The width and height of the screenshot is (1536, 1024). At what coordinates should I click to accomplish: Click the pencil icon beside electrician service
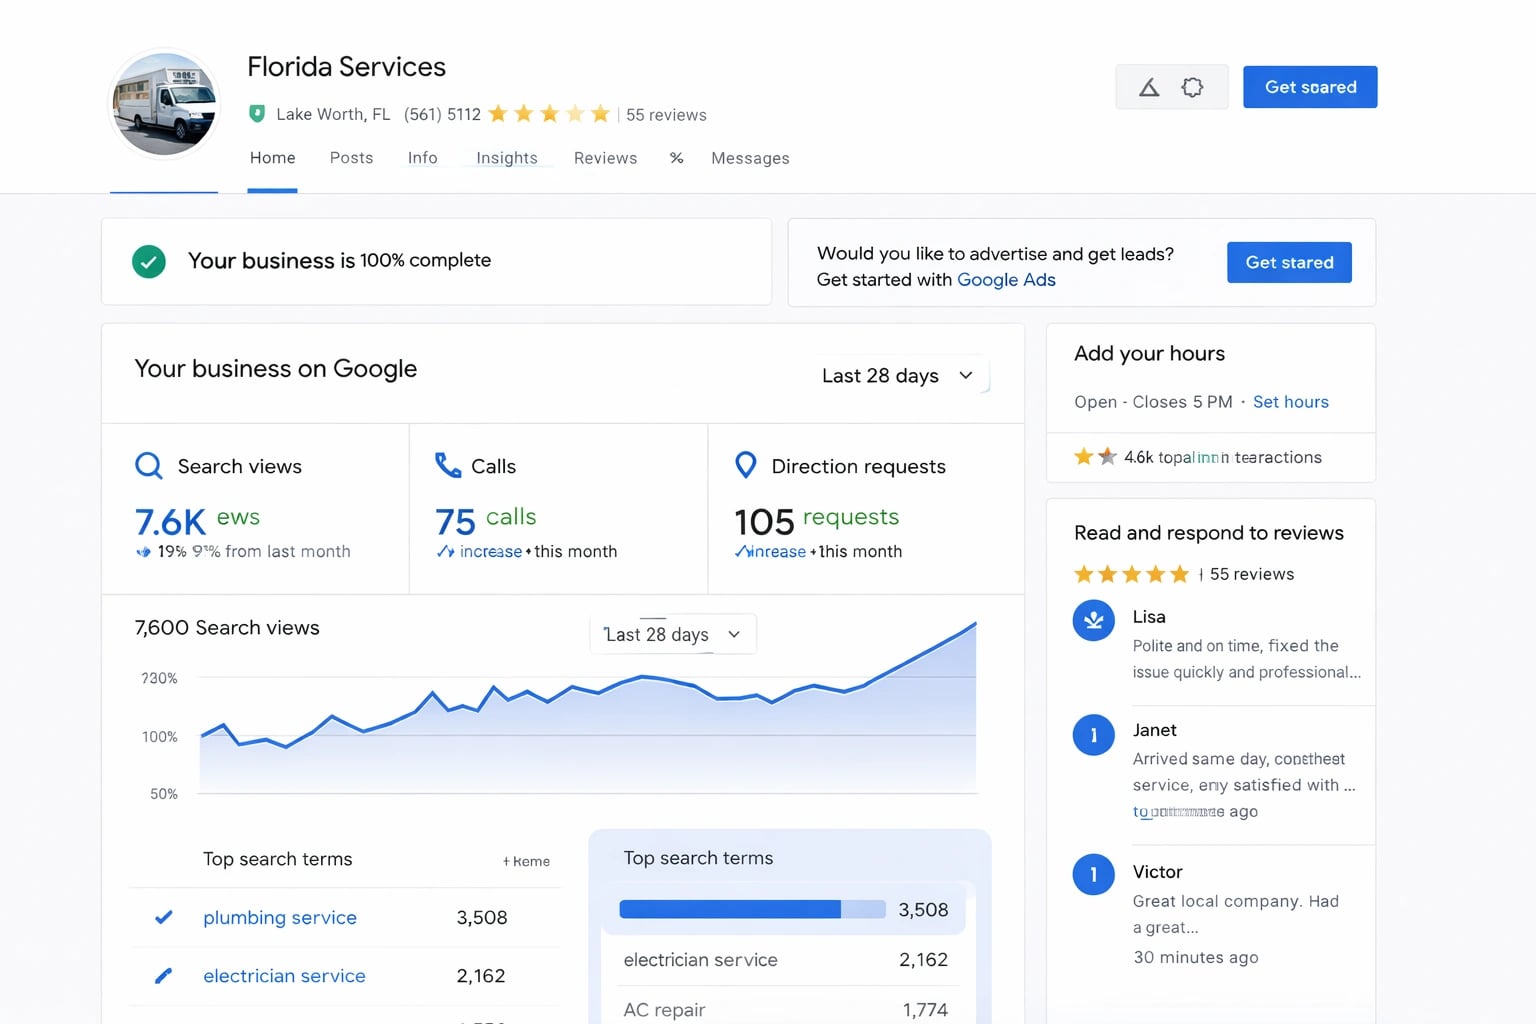[x=162, y=976]
